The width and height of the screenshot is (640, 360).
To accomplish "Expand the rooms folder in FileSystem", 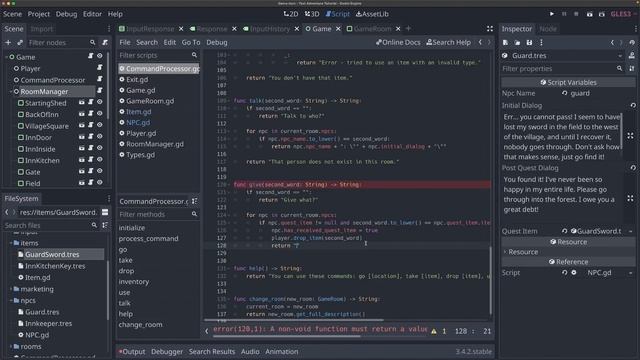I will click(11, 347).
